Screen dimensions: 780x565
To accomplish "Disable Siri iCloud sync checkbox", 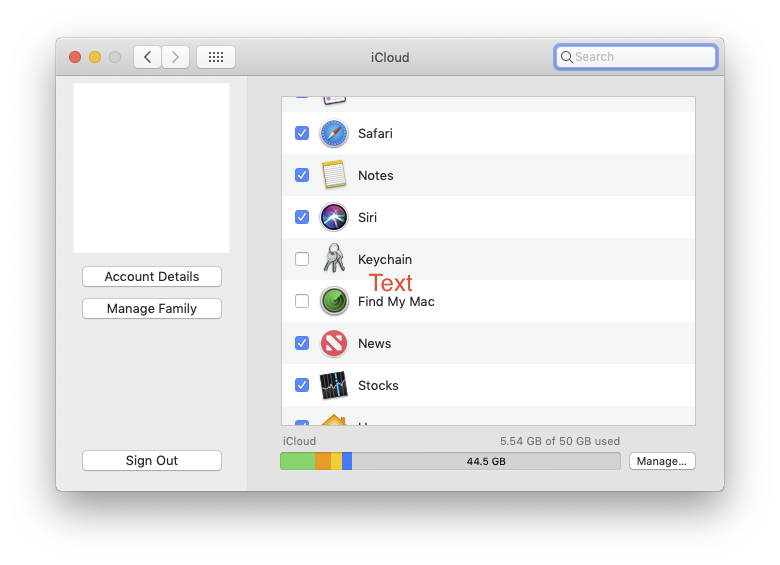I will tap(302, 217).
